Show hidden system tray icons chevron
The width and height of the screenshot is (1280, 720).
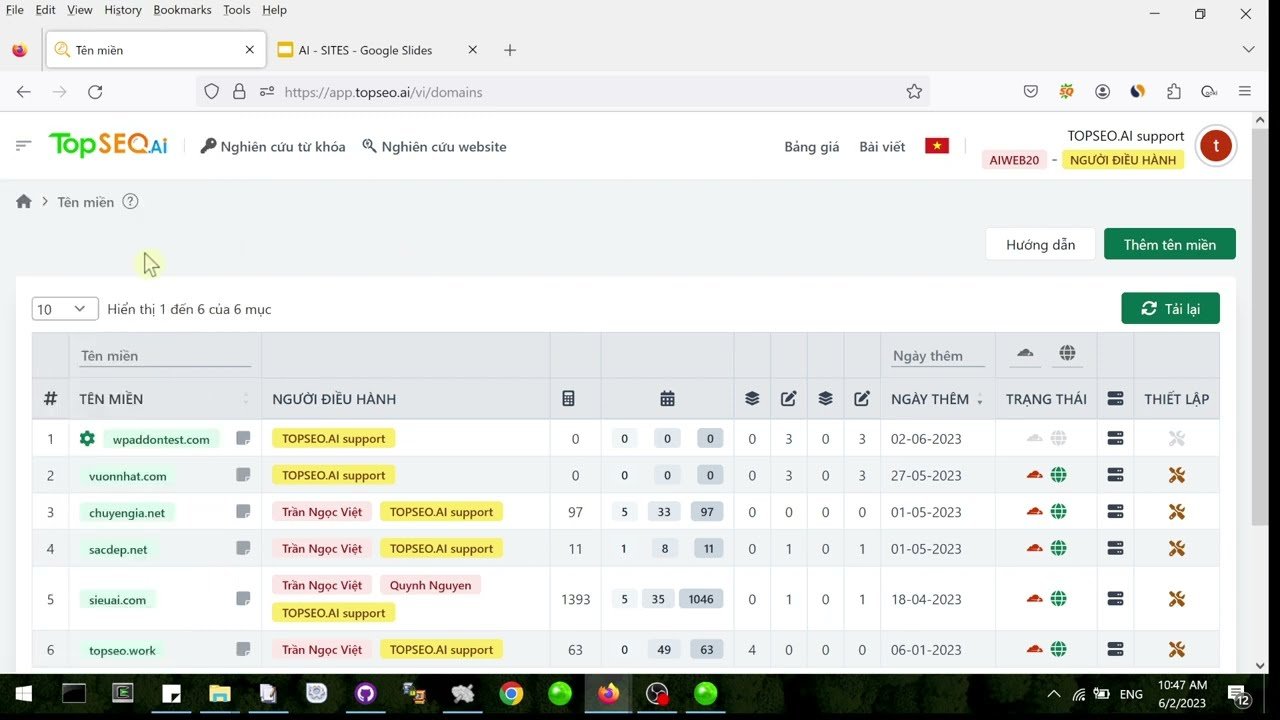pos(1053,694)
